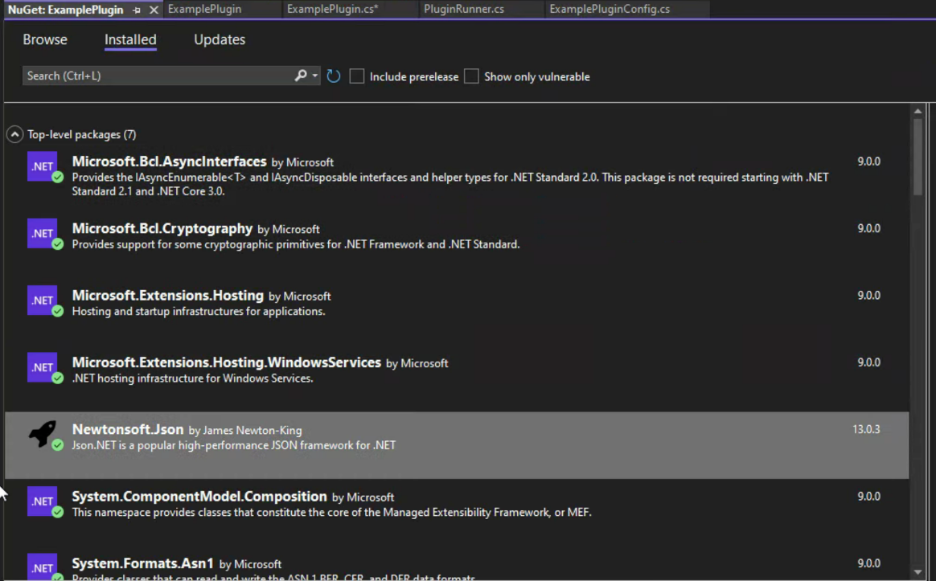936x582 pixels.
Task: Click the search magnifier icon
Action: [x=300, y=76]
